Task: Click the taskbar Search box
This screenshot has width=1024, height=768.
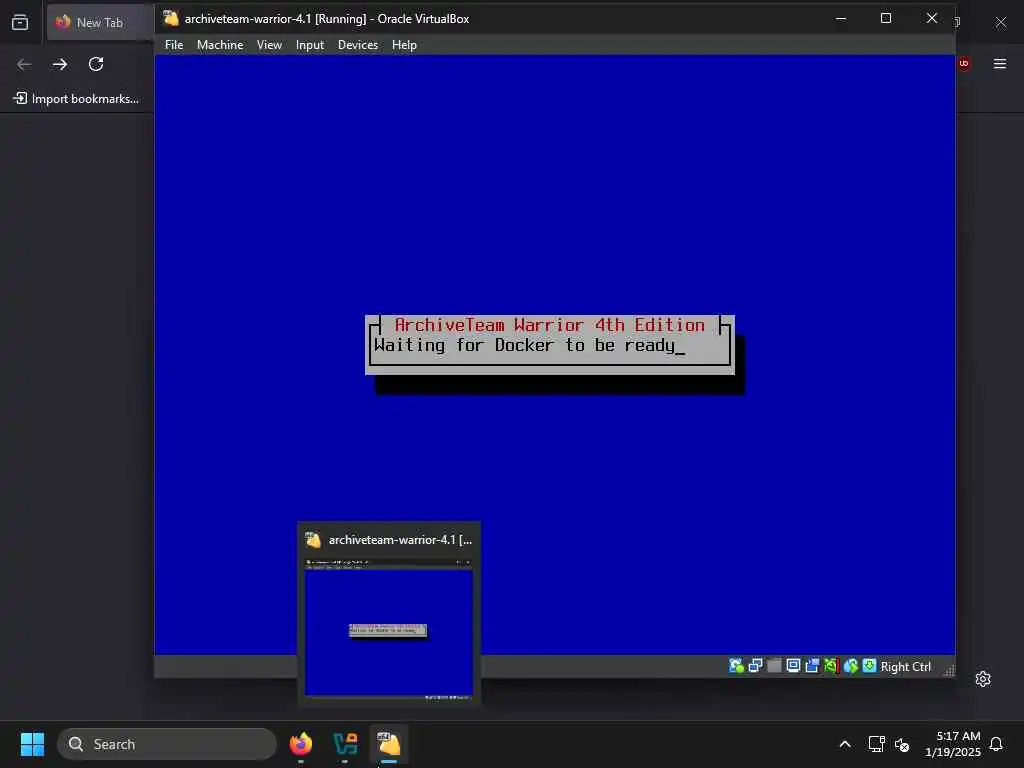Action: 167,744
